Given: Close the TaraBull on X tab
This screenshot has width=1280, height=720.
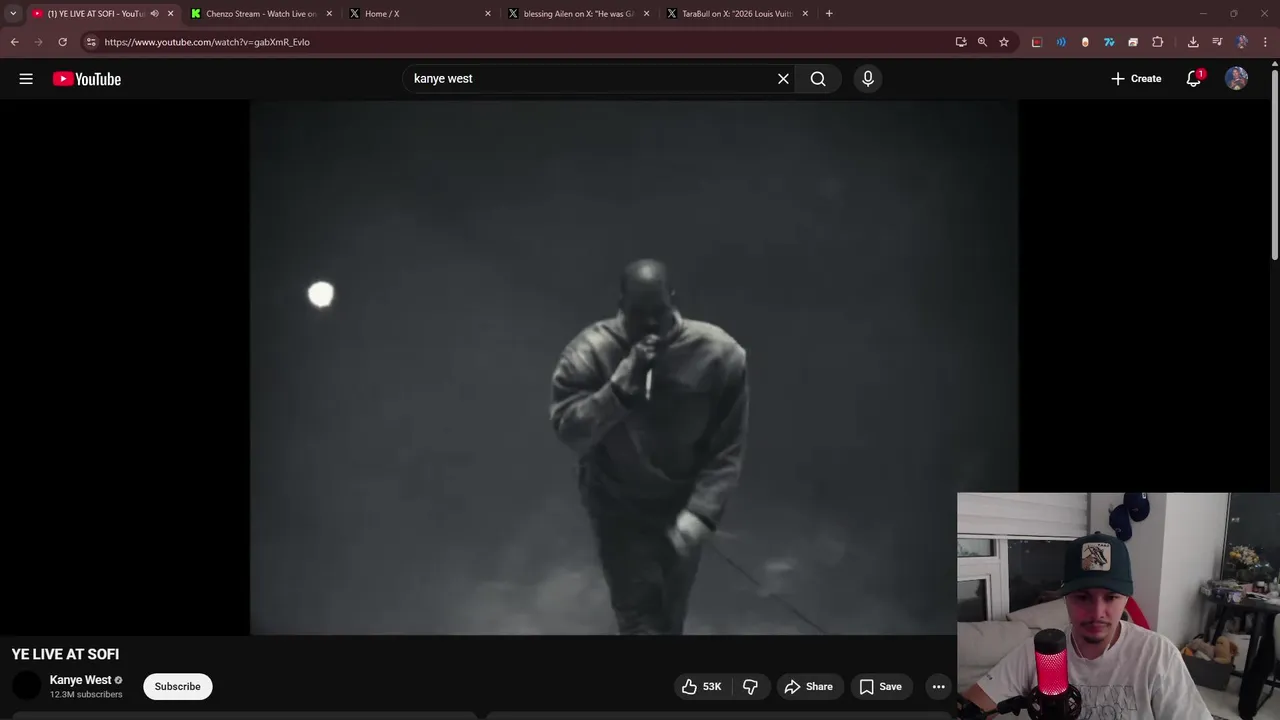Looking at the screenshot, I should 805,14.
